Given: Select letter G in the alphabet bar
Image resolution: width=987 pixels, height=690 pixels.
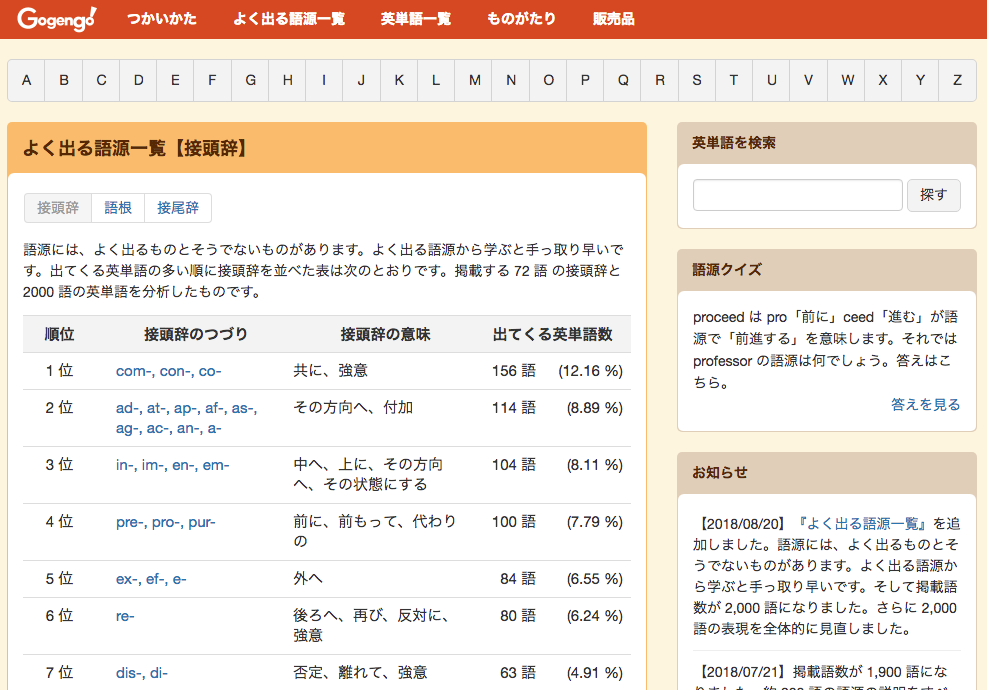Looking at the screenshot, I should tap(250, 81).
